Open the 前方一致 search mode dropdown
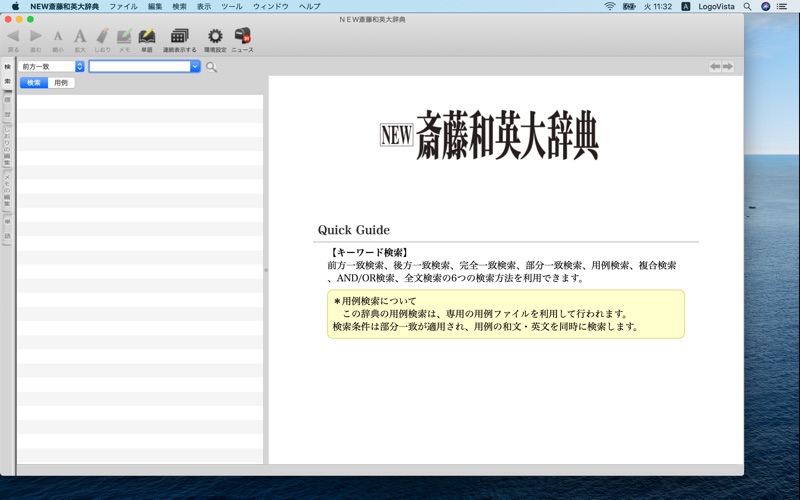 click(x=52, y=66)
